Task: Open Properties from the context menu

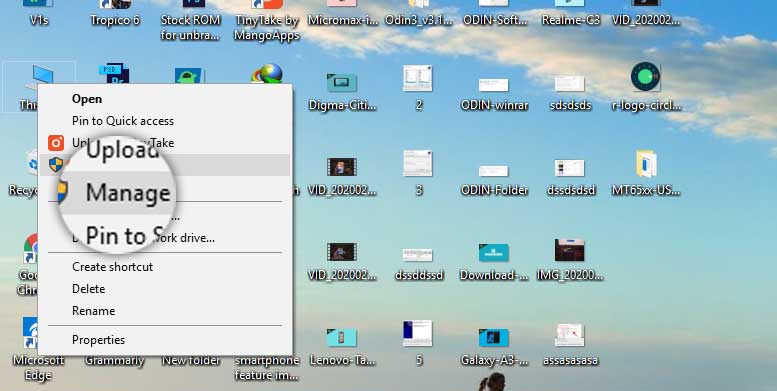Action: [98, 340]
